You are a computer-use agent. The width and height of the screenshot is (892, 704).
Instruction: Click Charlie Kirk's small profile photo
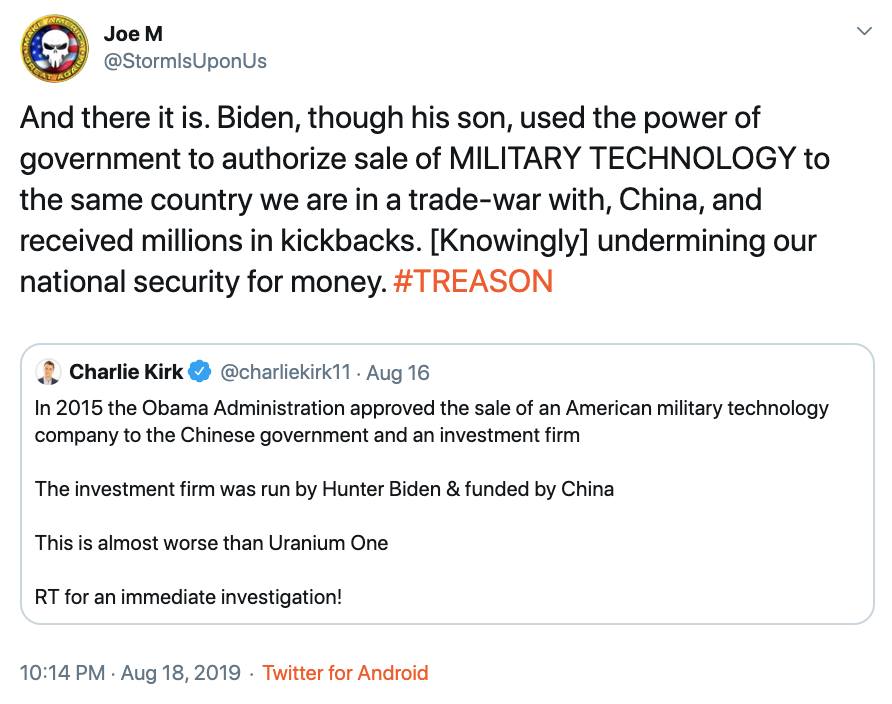click(48, 373)
